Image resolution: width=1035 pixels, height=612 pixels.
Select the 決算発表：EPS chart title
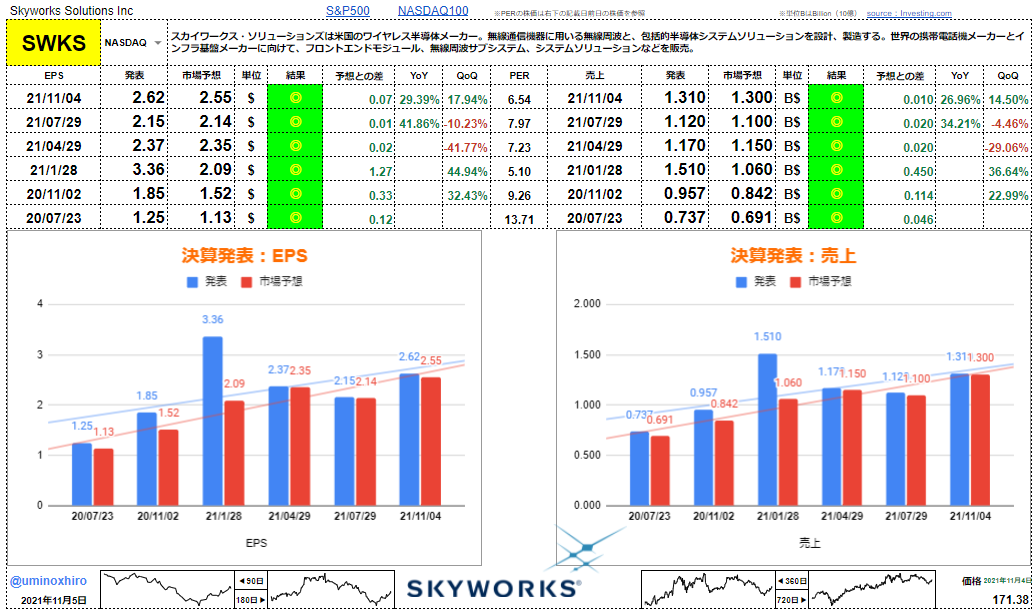pyautogui.click(x=244, y=255)
